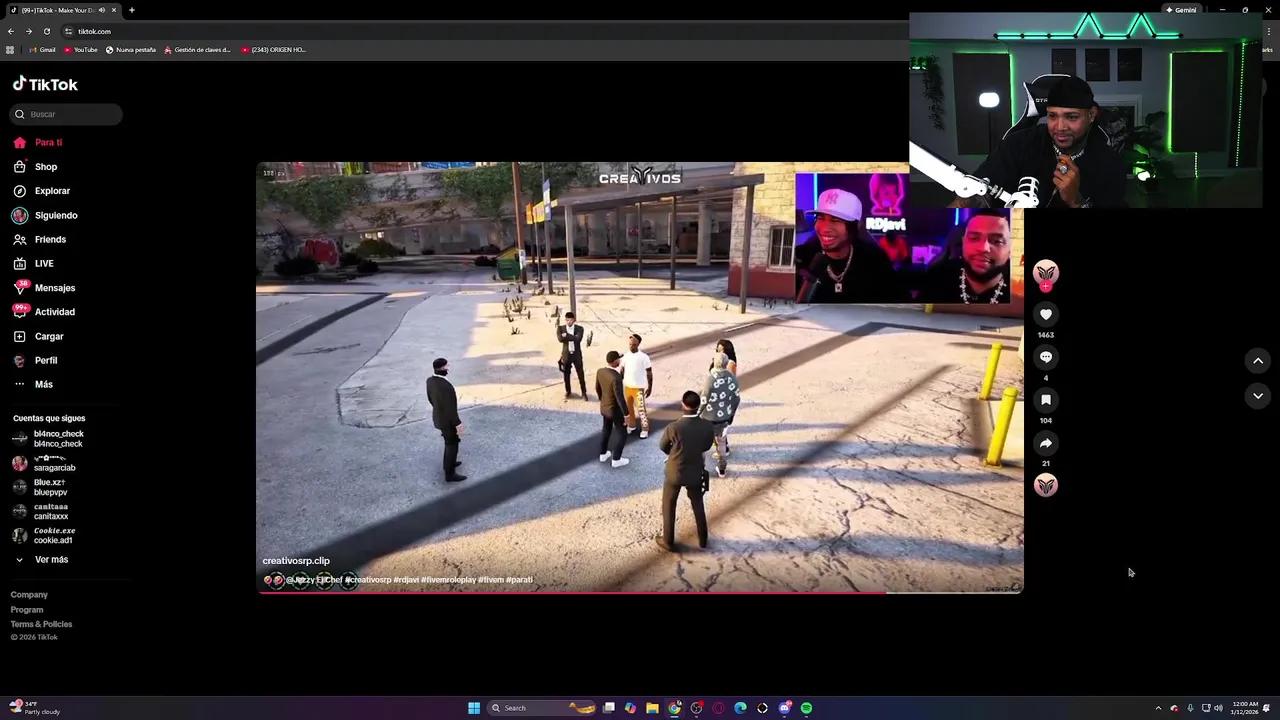1280x720 pixels.
Task: Open the Shop section
Action: point(35,167)
